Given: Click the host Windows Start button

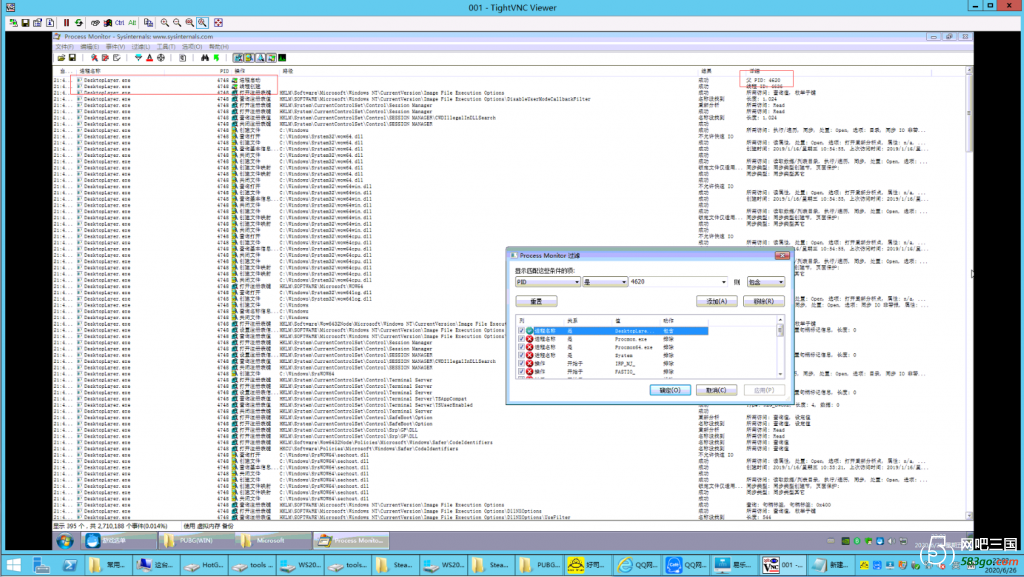Looking at the screenshot, I should click(x=14, y=565).
